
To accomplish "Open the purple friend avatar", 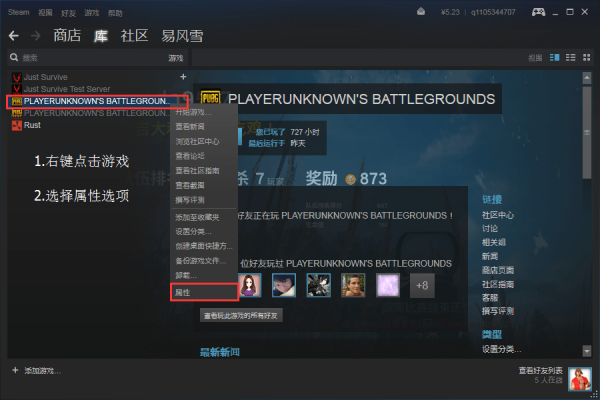I will click(x=388, y=285).
